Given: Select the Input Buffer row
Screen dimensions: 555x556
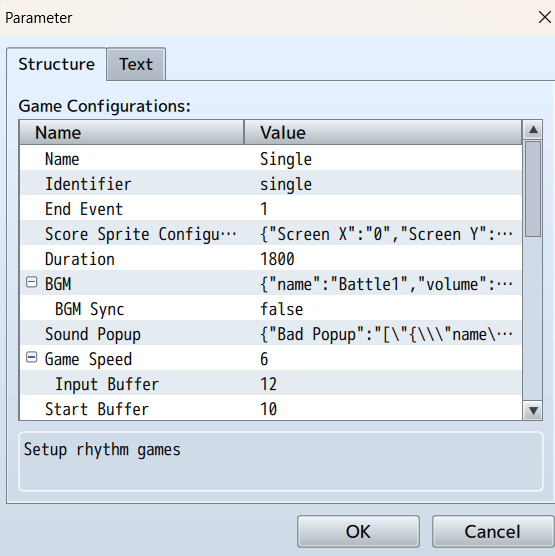Looking at the screenshot, I should [x=271, y=384].
